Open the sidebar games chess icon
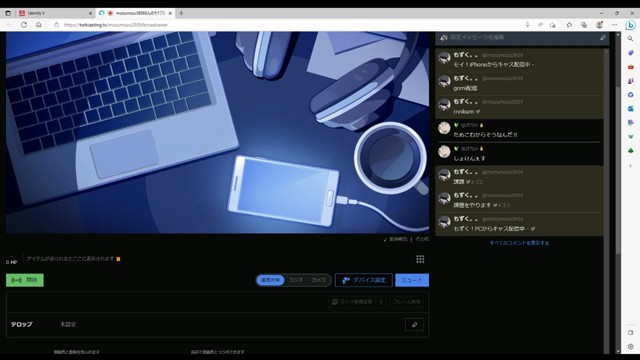Screen dimensions: 640x360 631,81
